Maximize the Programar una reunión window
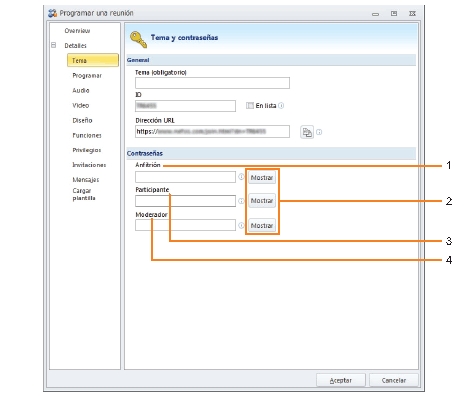468x397 pixels. 394,13
